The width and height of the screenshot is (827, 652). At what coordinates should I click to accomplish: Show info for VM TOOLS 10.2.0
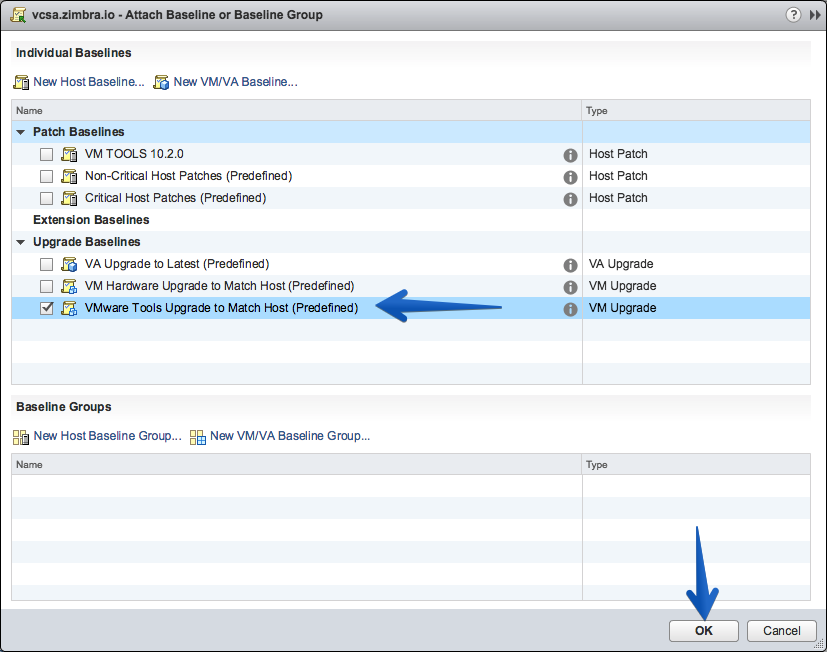(x=570, y=155)
